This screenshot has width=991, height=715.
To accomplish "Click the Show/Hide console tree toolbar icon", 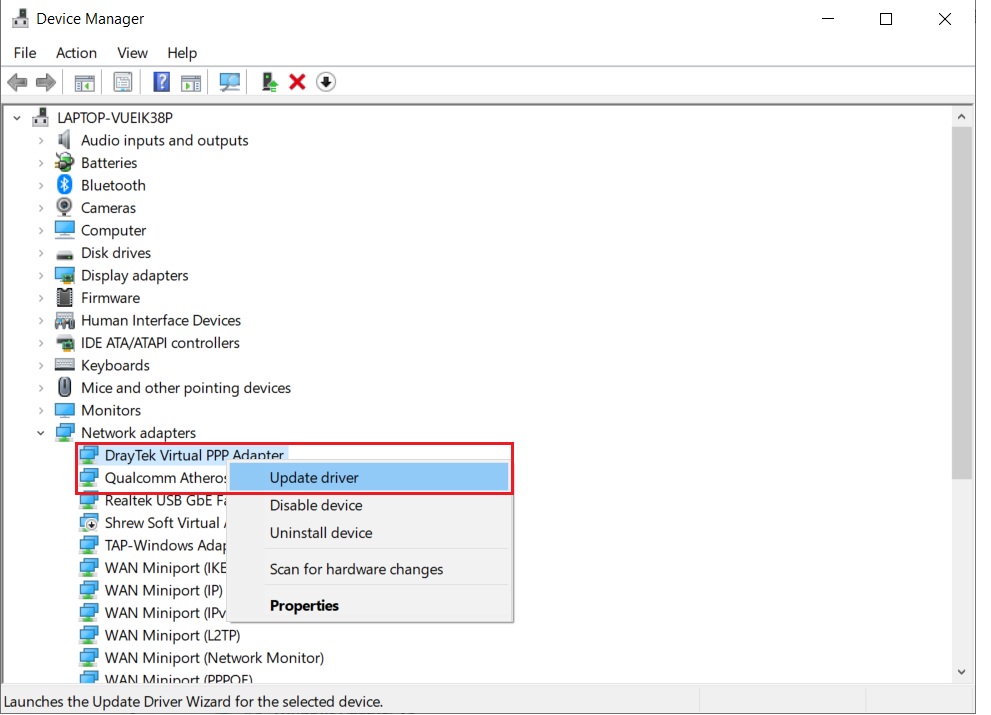I will pyautogui.click(x=85, y=81).
